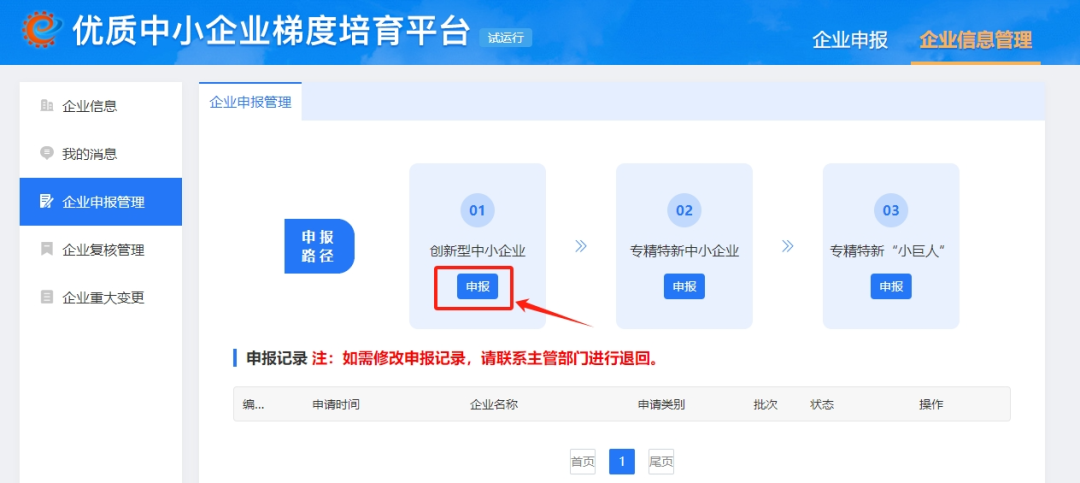Click the red 如需修改申报记录 note
This screenshot has height=483, width=1080.
(x=485, y=358)
